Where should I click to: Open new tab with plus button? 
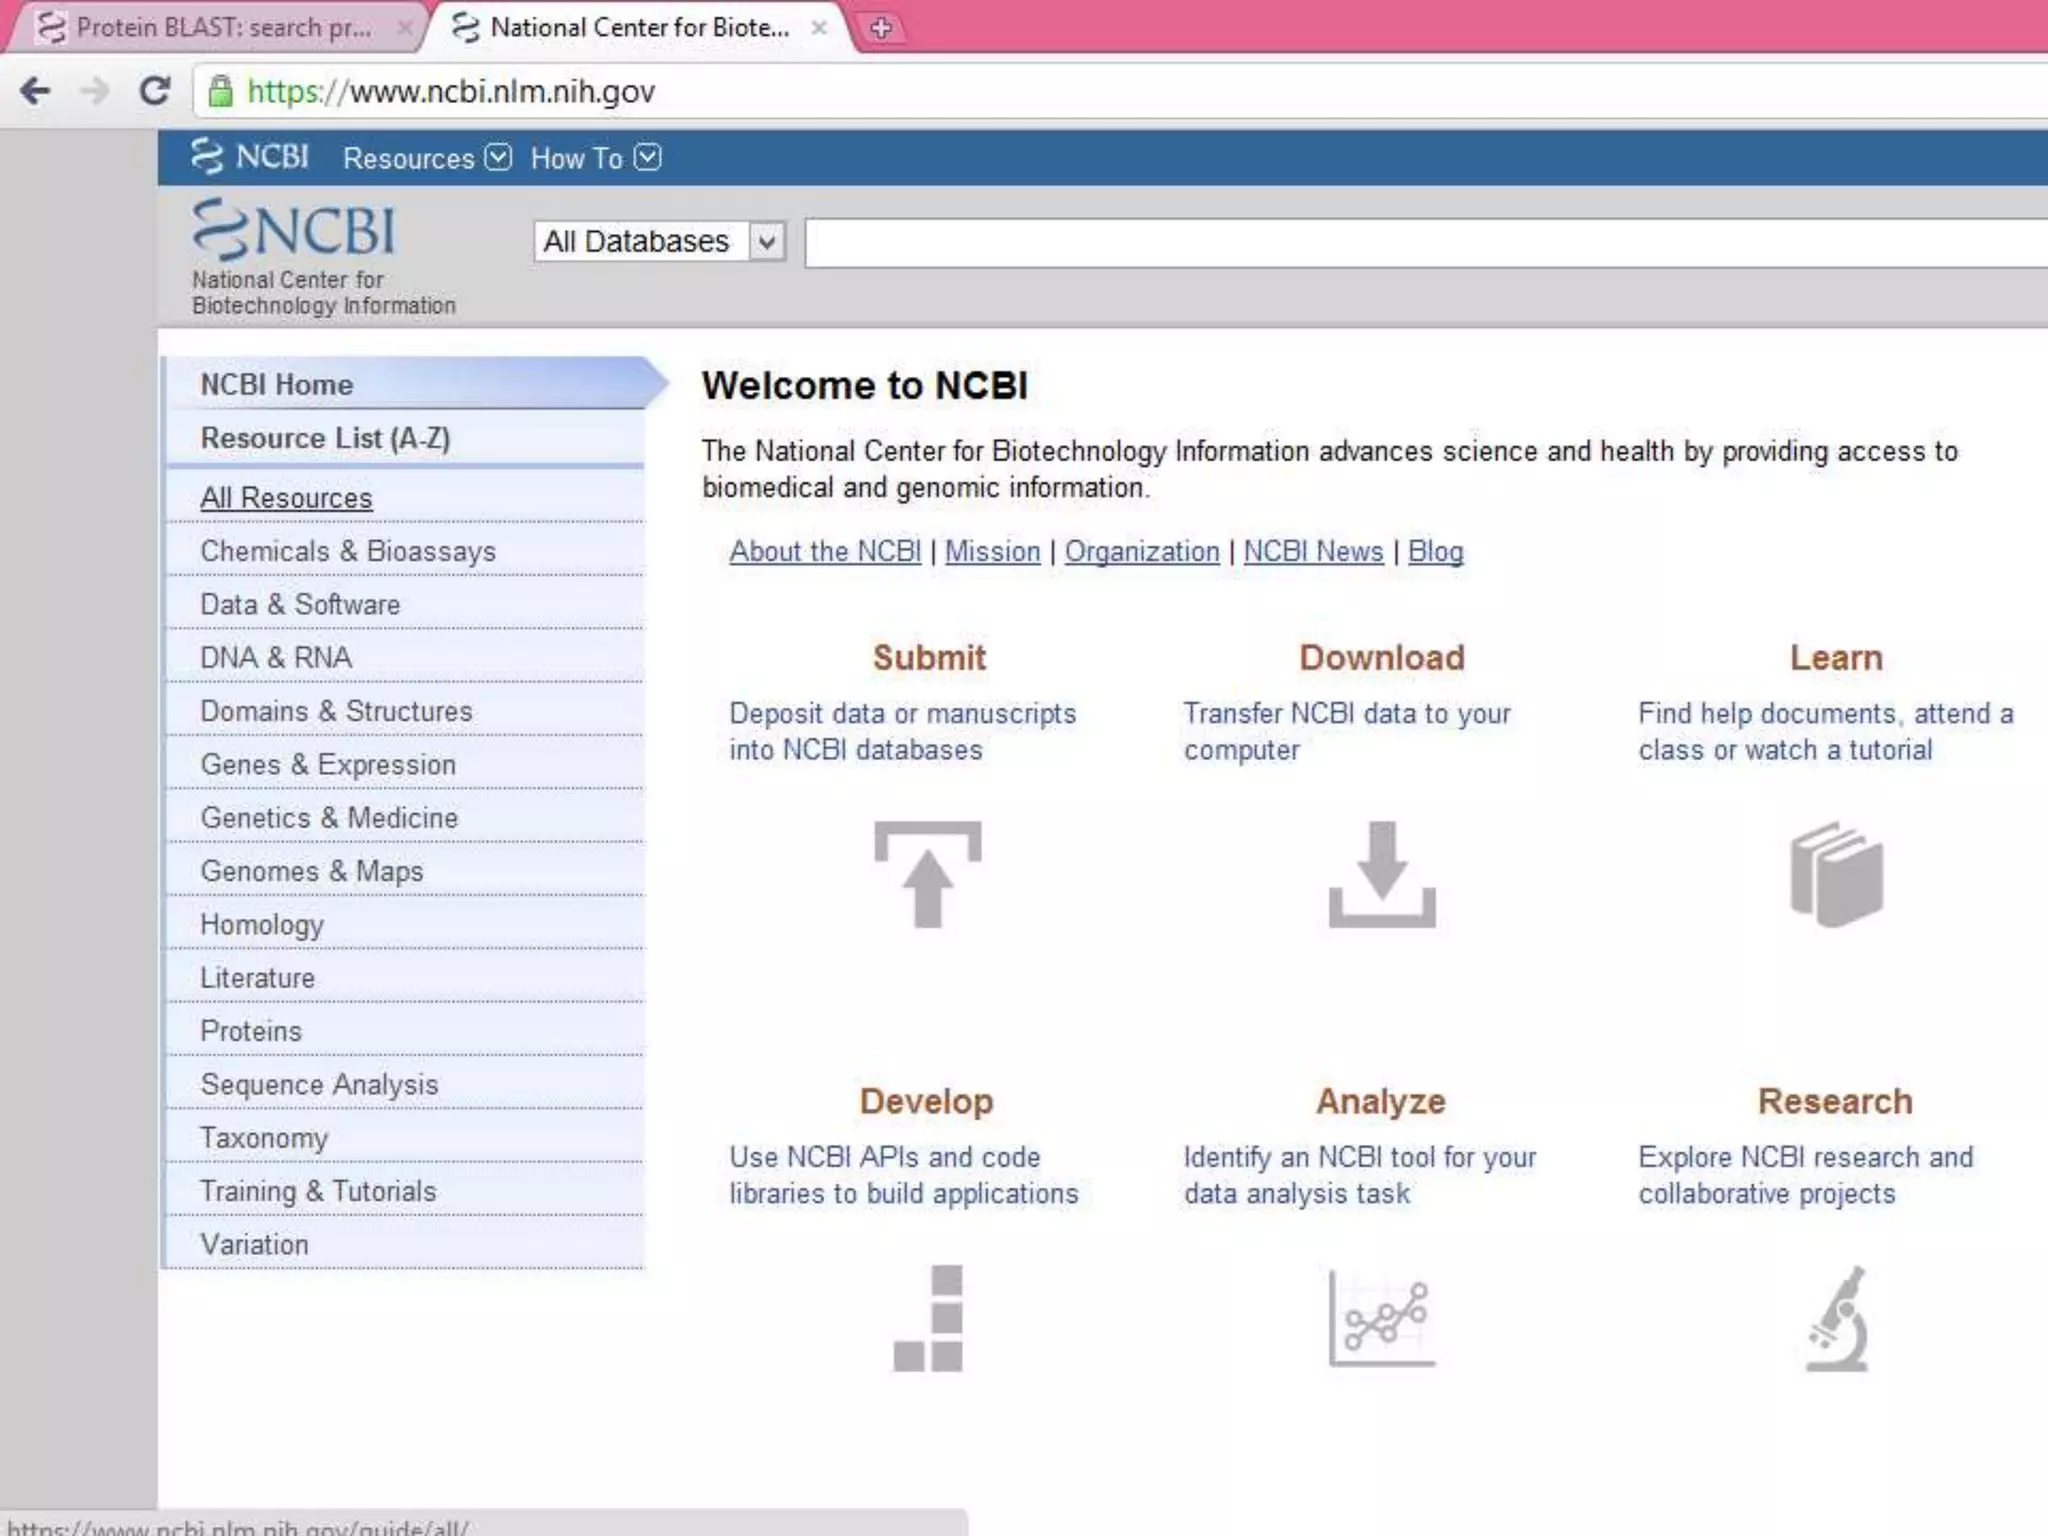pyautogui.click(x=881, y=28)
